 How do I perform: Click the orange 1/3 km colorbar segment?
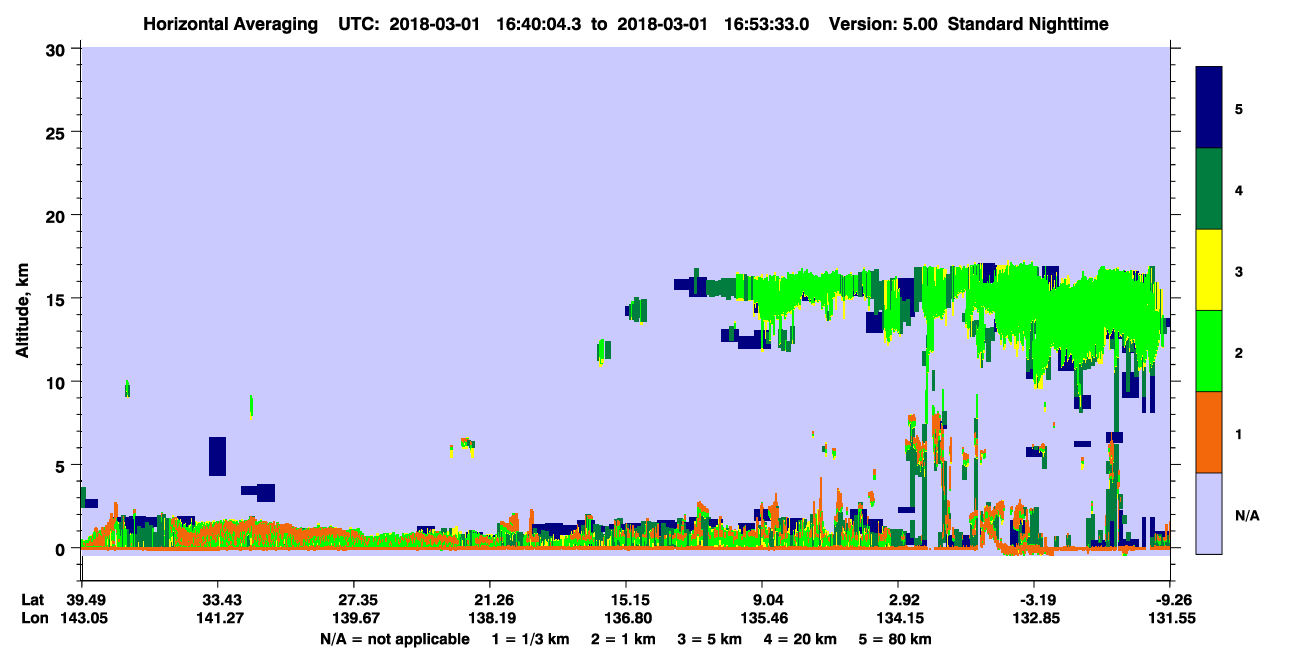pos(1209,432)
